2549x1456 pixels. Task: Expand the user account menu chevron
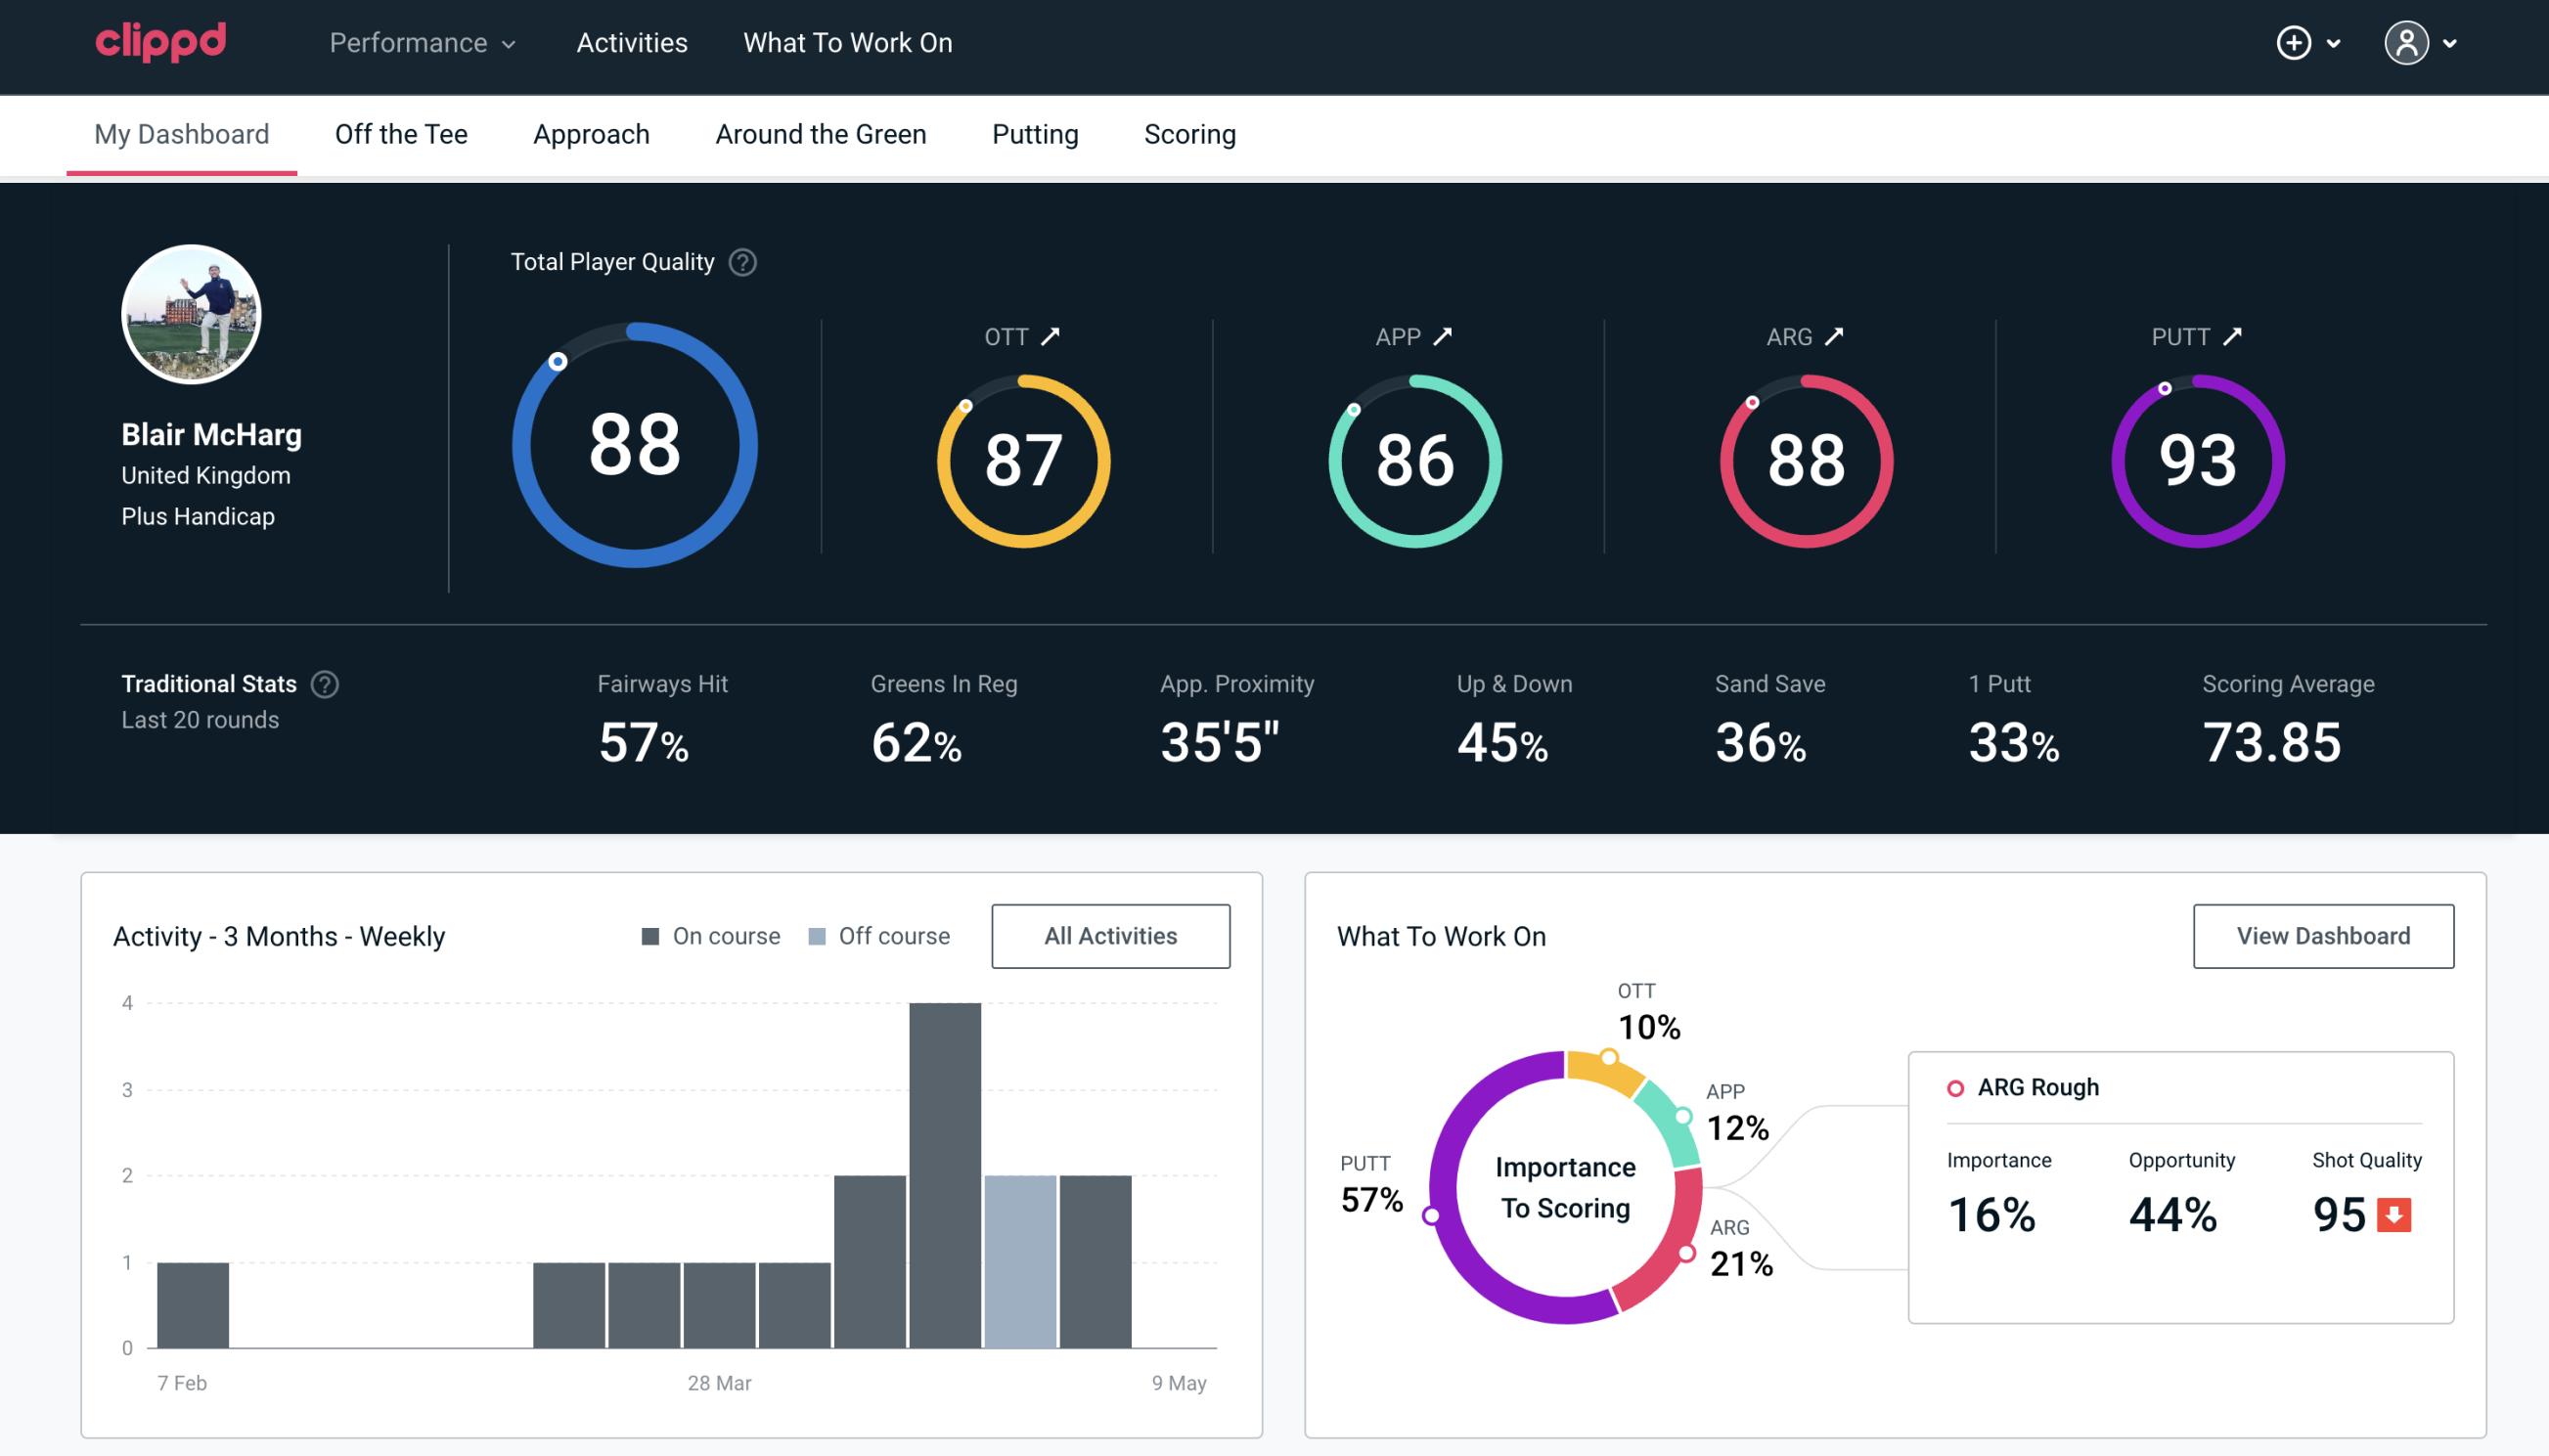click(2451, 44)
